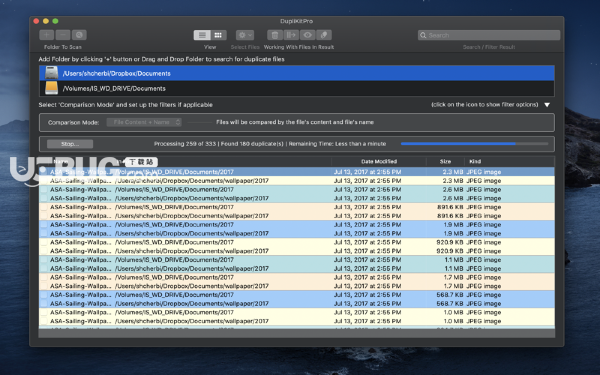Click the '+' add folder button
This screenshot has width=600, height=375.
(47, 35)
